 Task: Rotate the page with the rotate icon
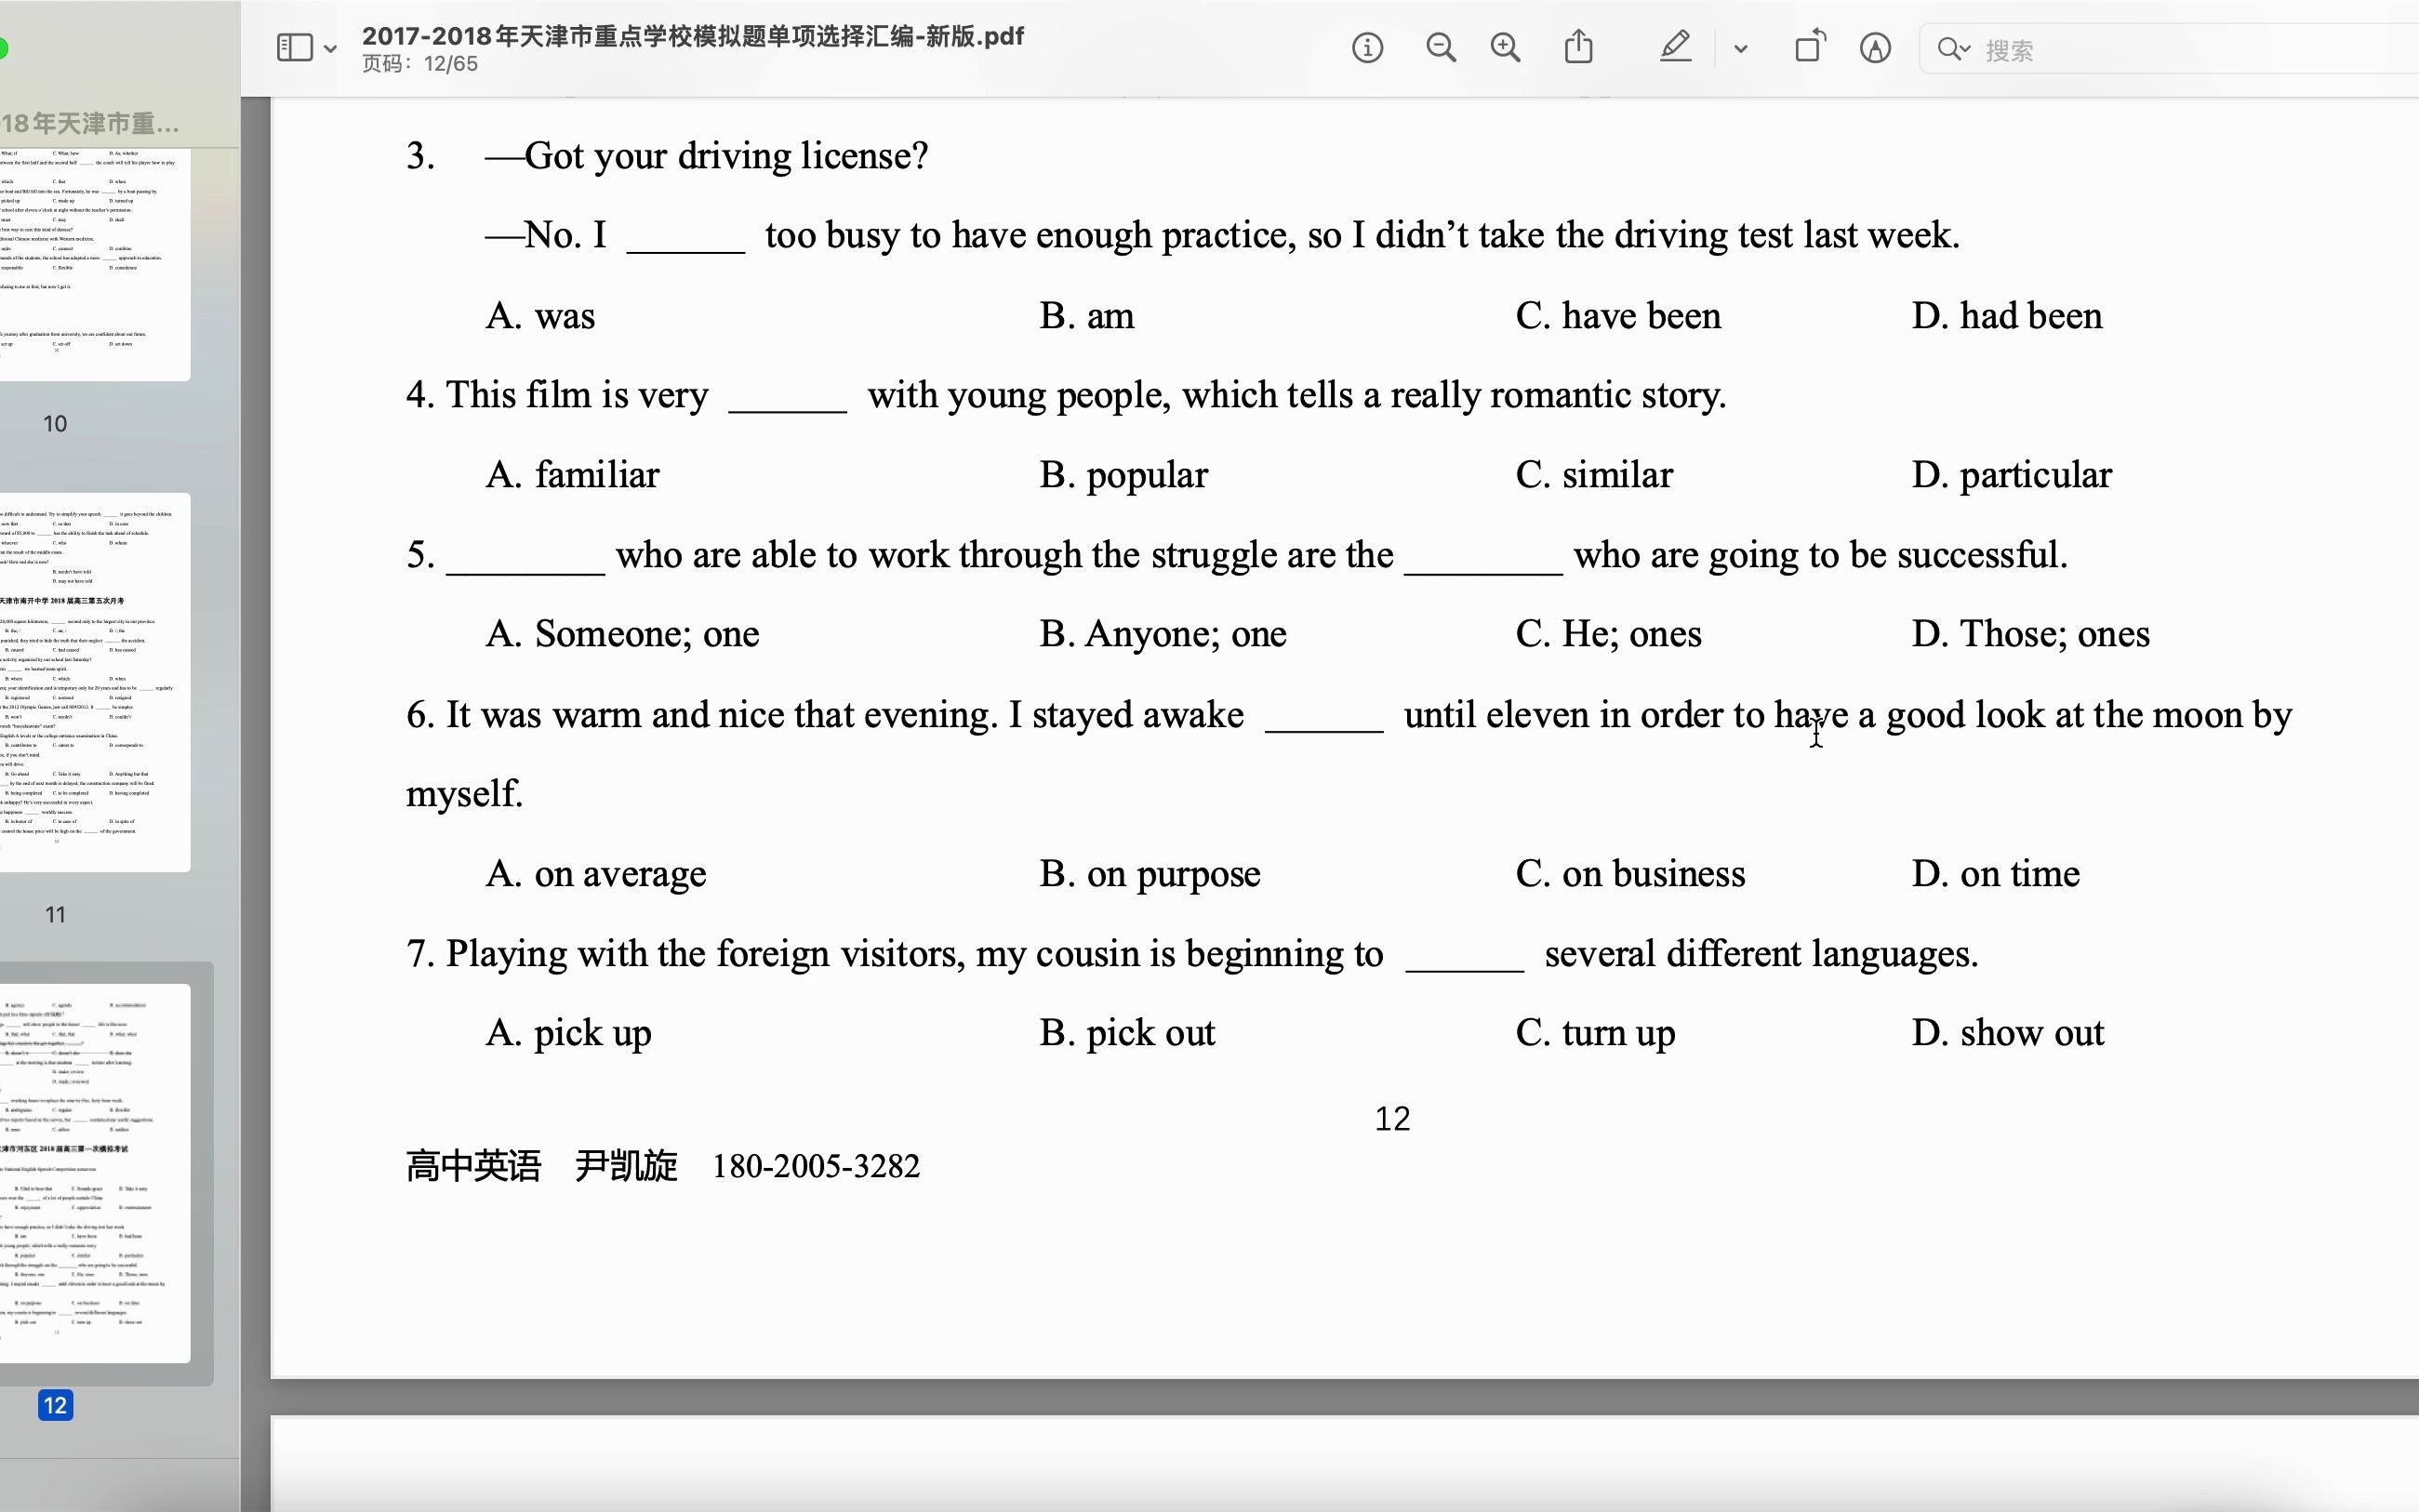pos(1810,47)
